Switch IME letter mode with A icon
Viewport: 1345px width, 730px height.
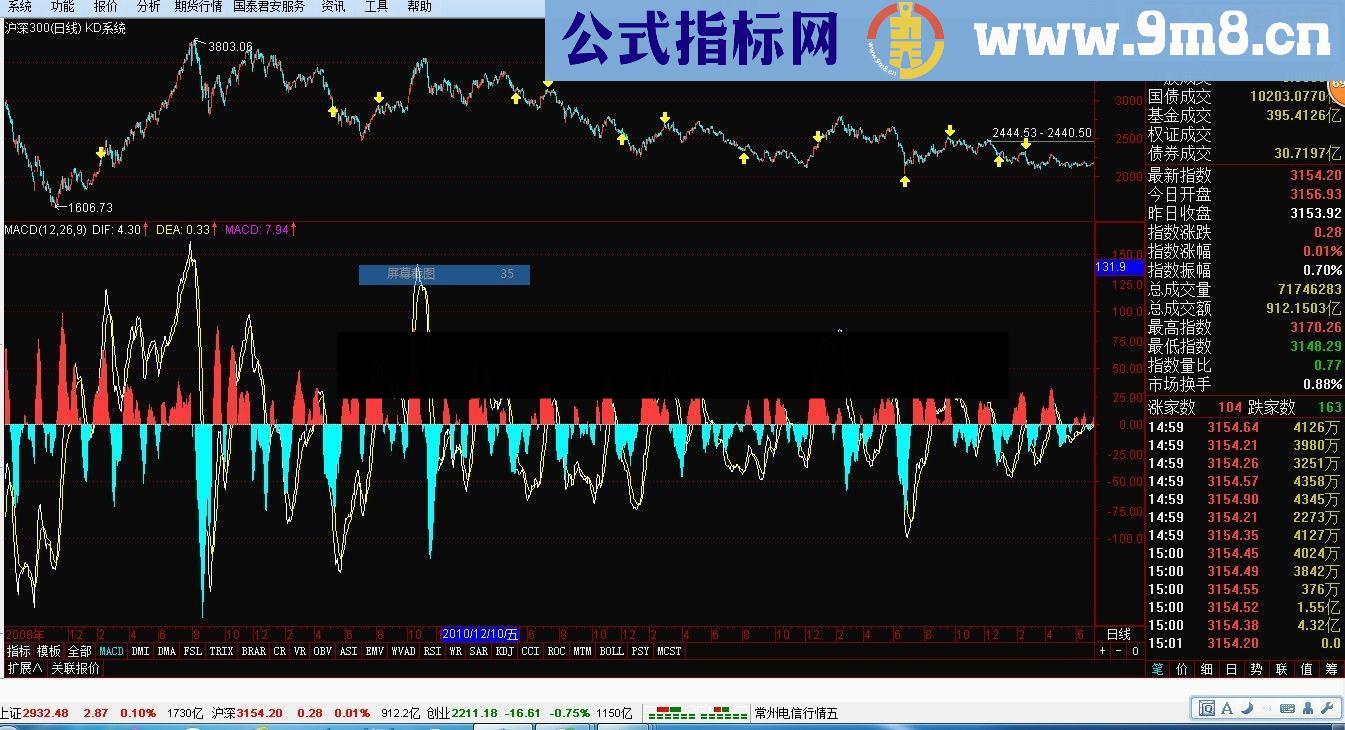click(x=1227, y=709)
